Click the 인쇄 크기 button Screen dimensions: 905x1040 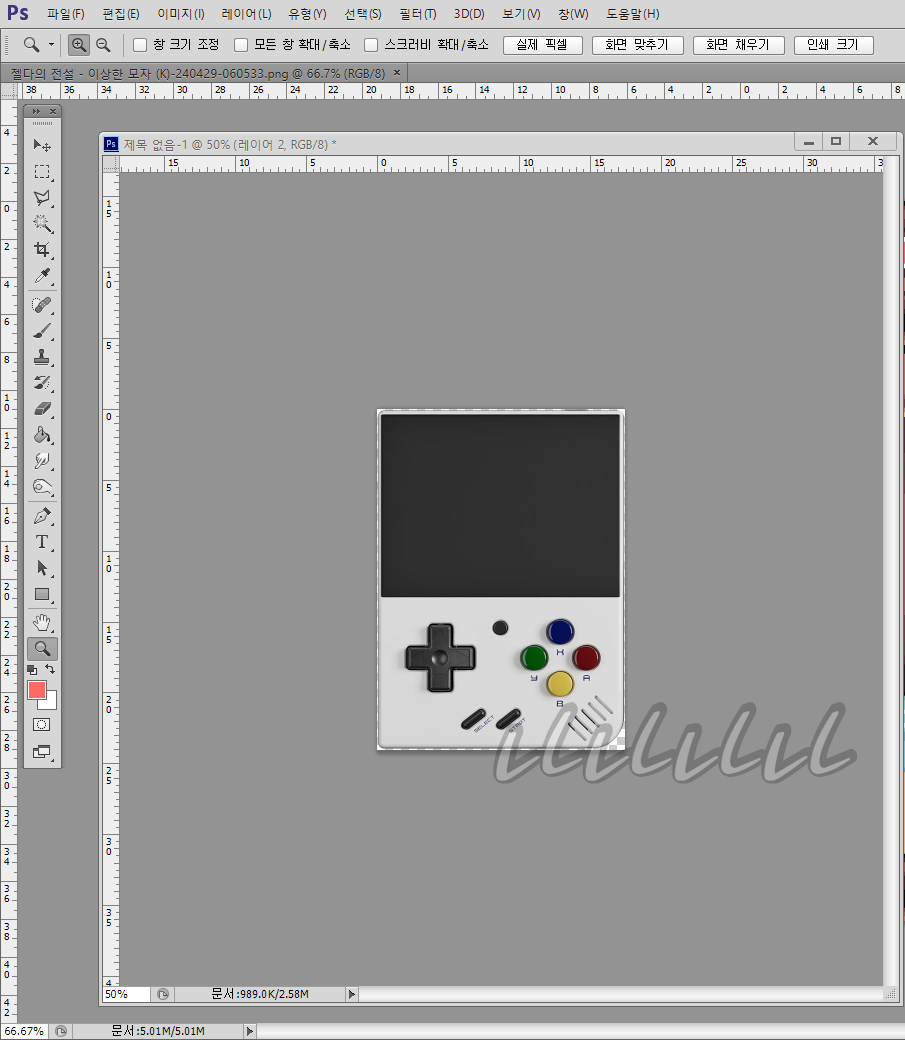pos(833,45)
